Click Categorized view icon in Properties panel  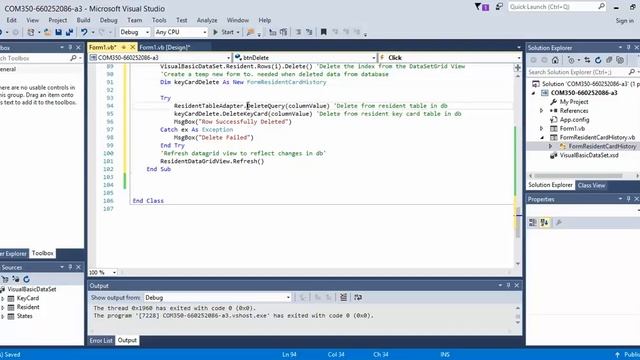(x=533, y=222)
